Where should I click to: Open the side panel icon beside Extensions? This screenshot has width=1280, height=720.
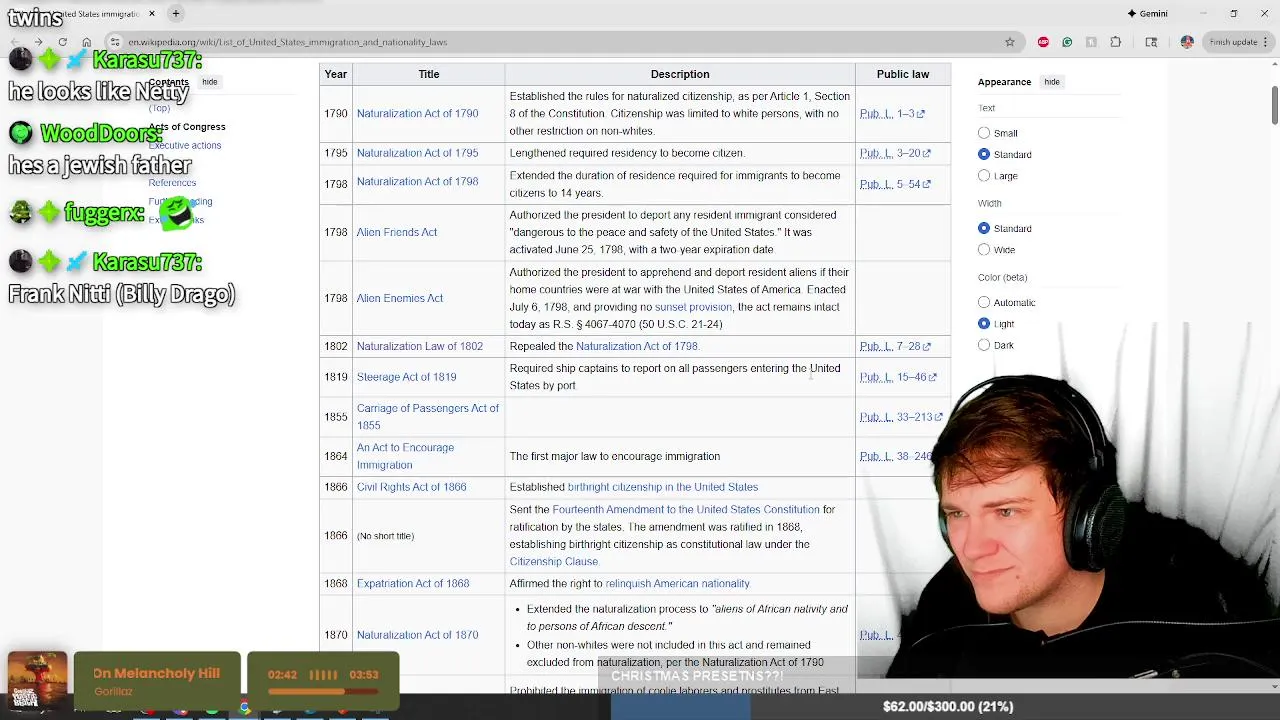tap(1151, 42)
